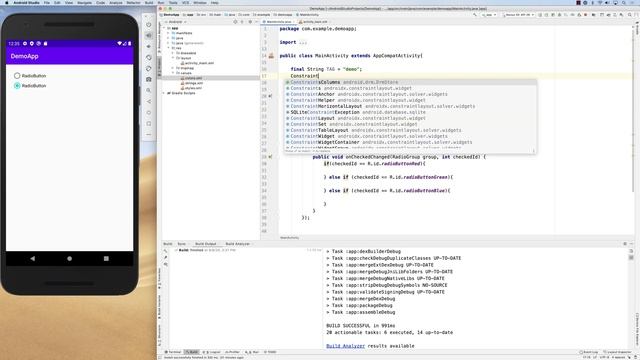The height and width of the screenshot is (360, 640).
Task: Open the Refactor menu
Action: coord(133,2)
